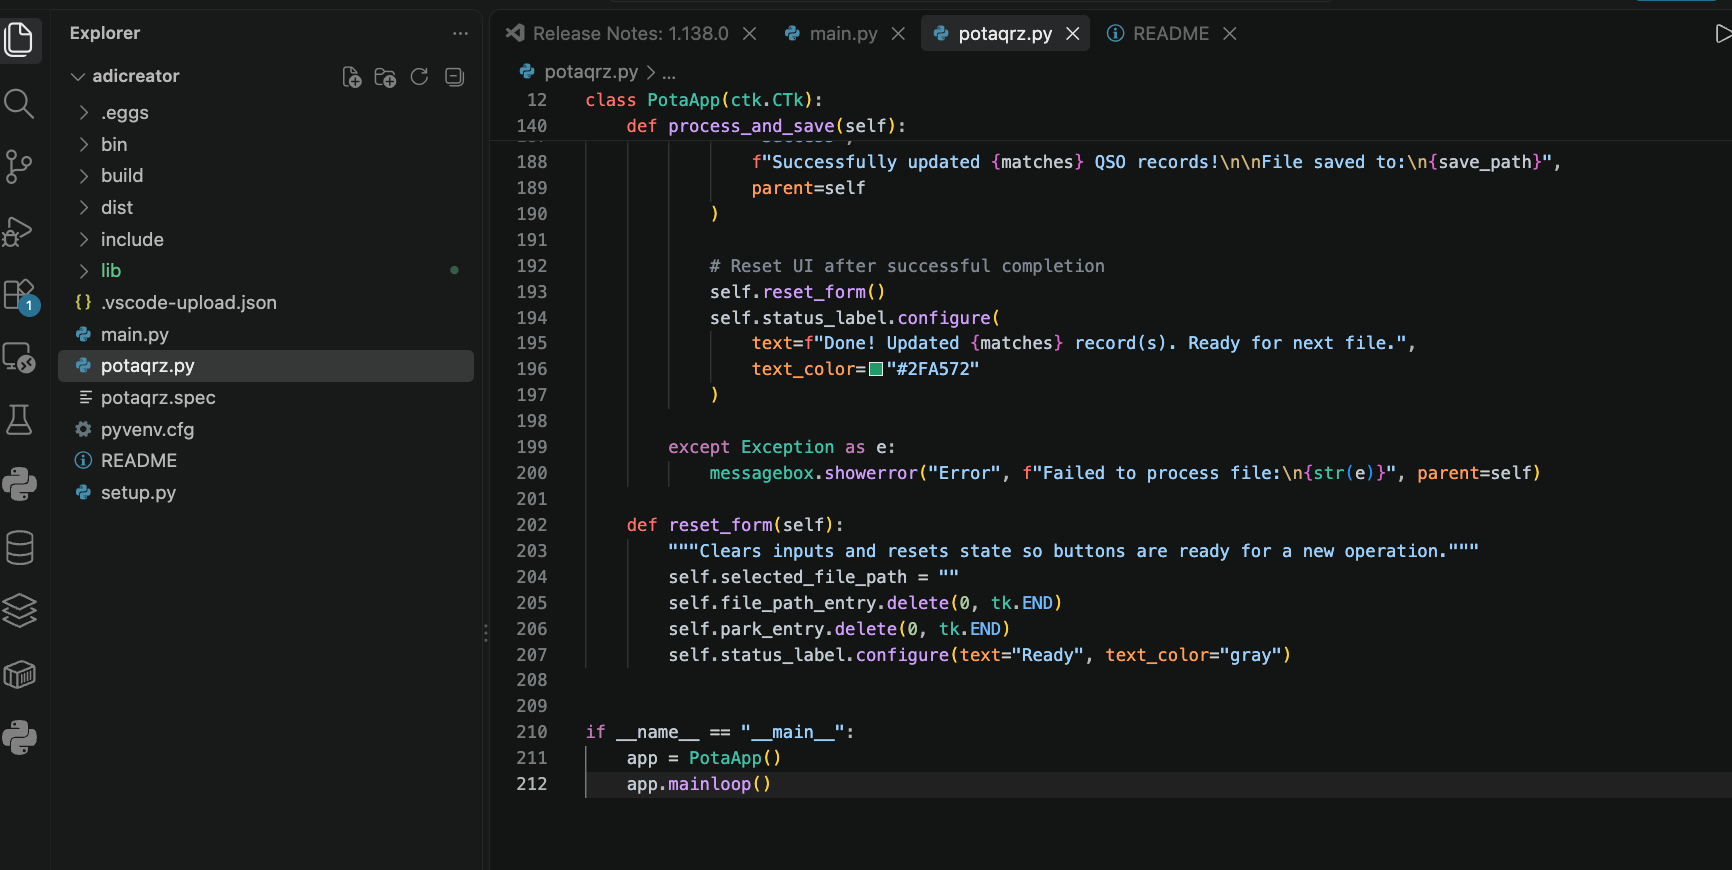Image resolution: width=1732 pixels, height=870 pixels.
Task: Close the main.py tab
Action: click(898, 34)
